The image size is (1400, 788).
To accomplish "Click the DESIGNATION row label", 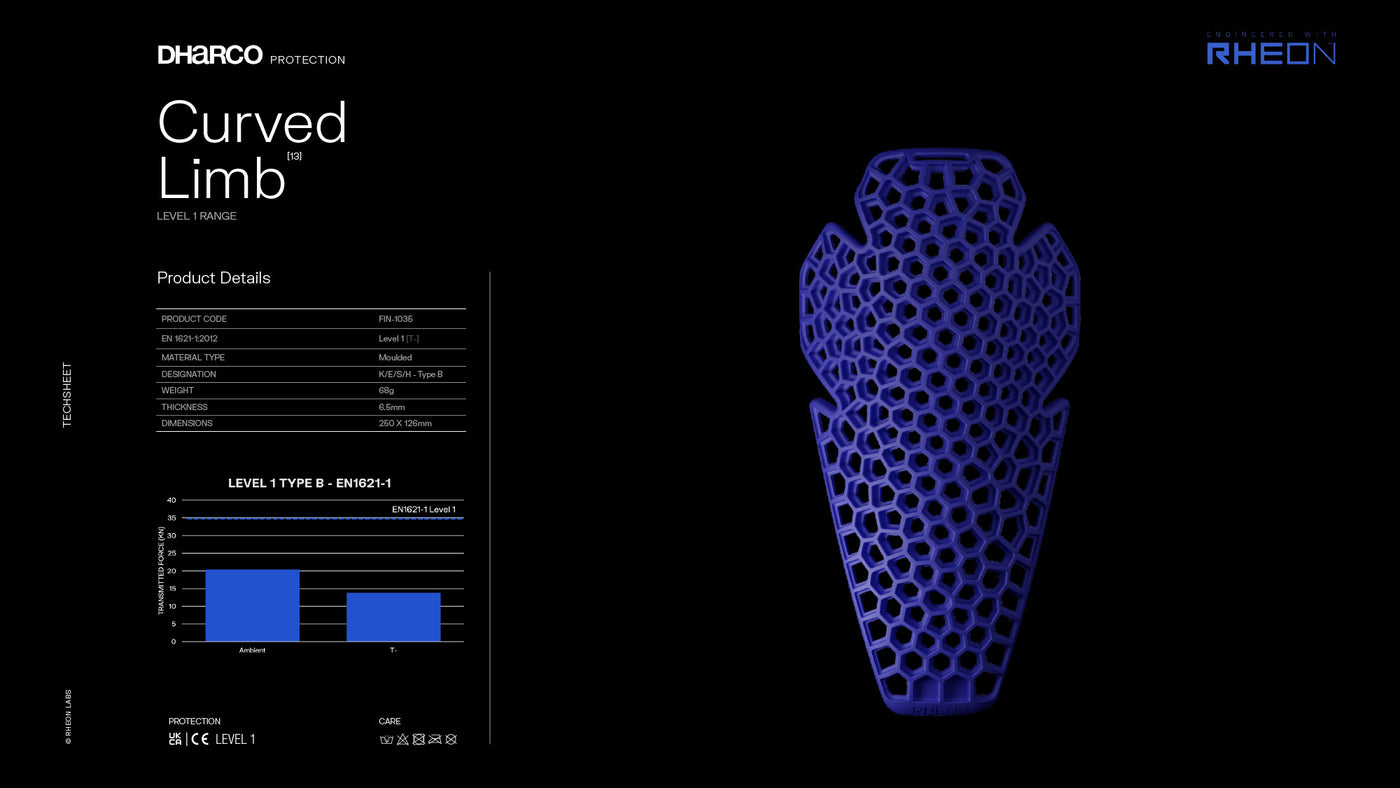I will (x=188, y=374).
